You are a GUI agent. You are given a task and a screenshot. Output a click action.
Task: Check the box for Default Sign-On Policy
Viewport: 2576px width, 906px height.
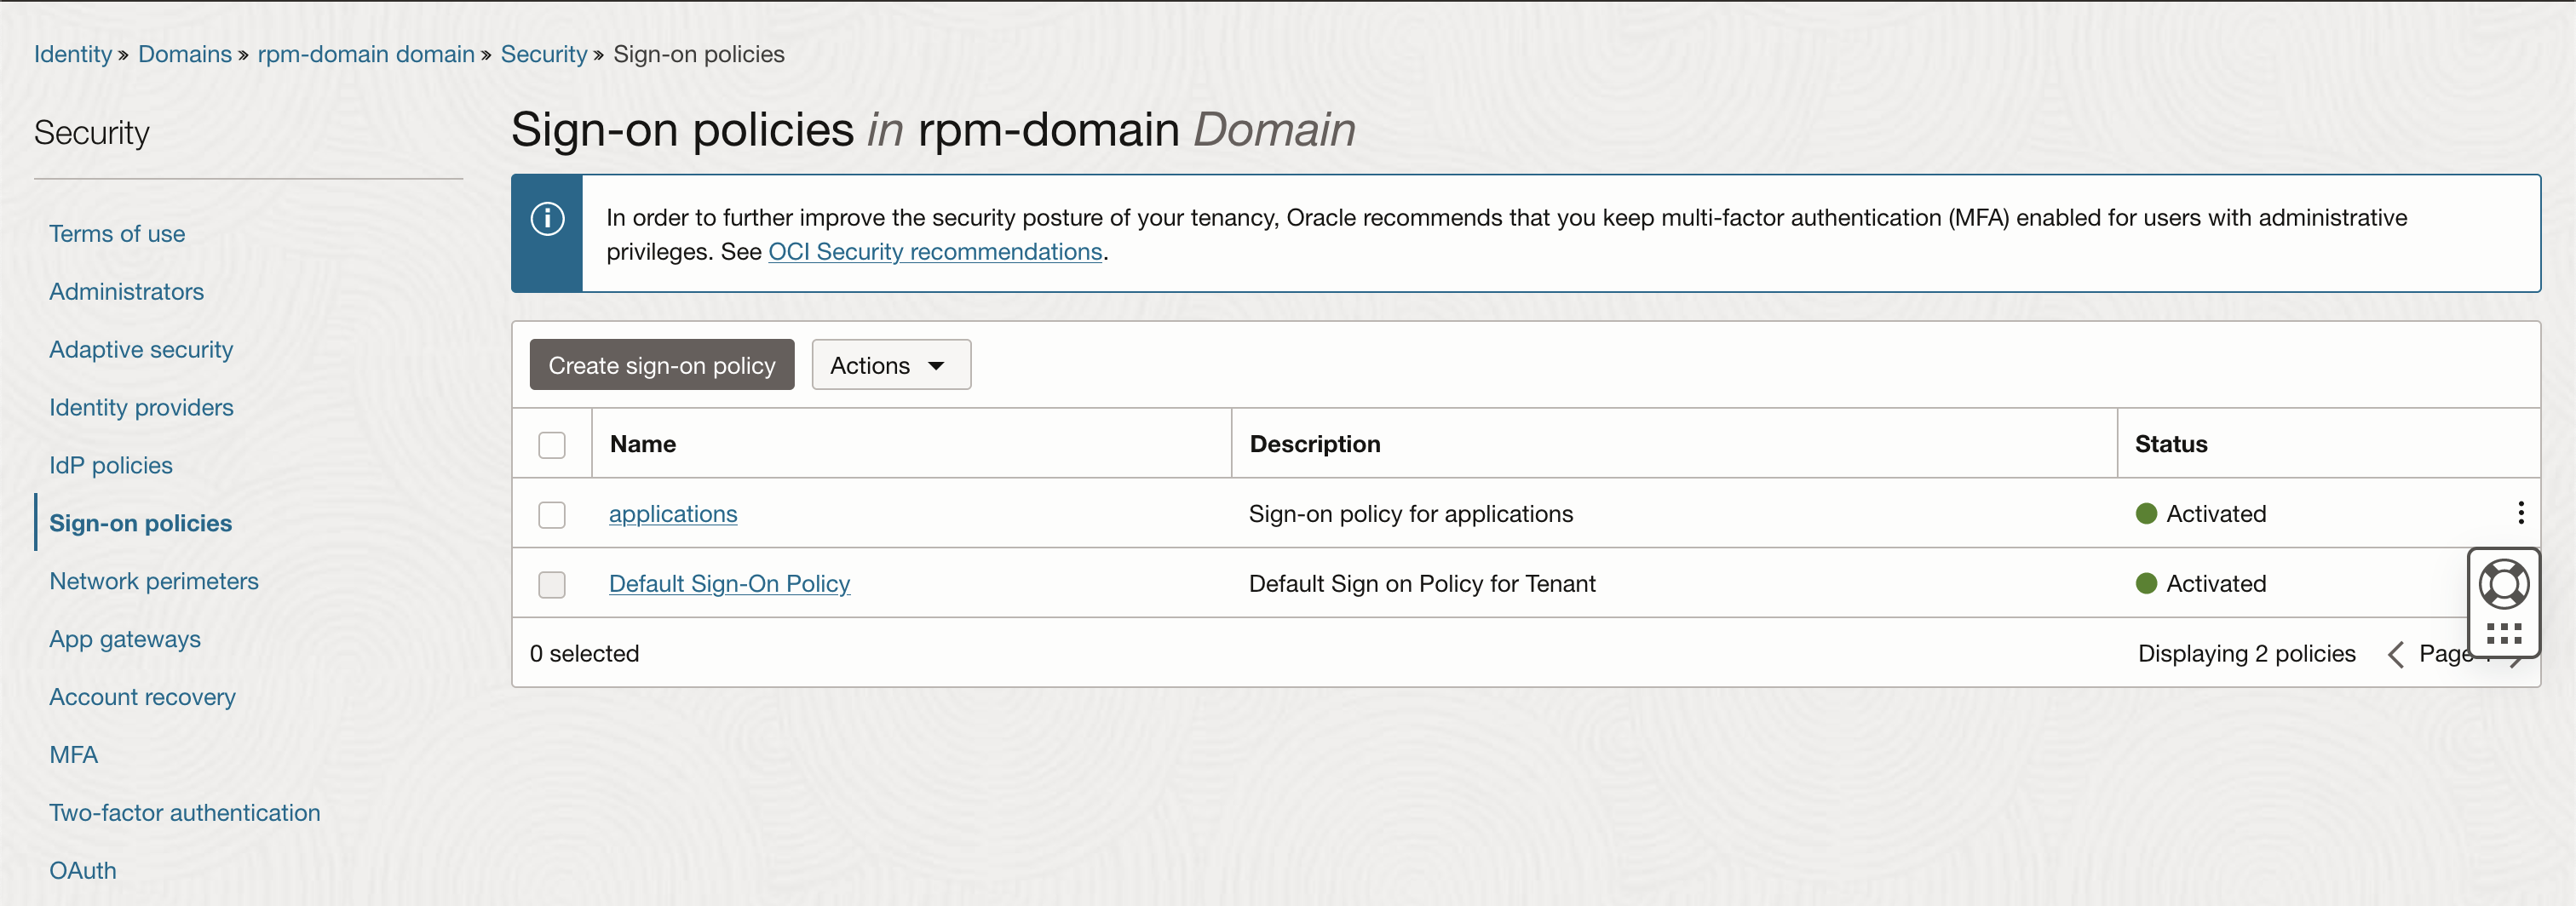552,585
